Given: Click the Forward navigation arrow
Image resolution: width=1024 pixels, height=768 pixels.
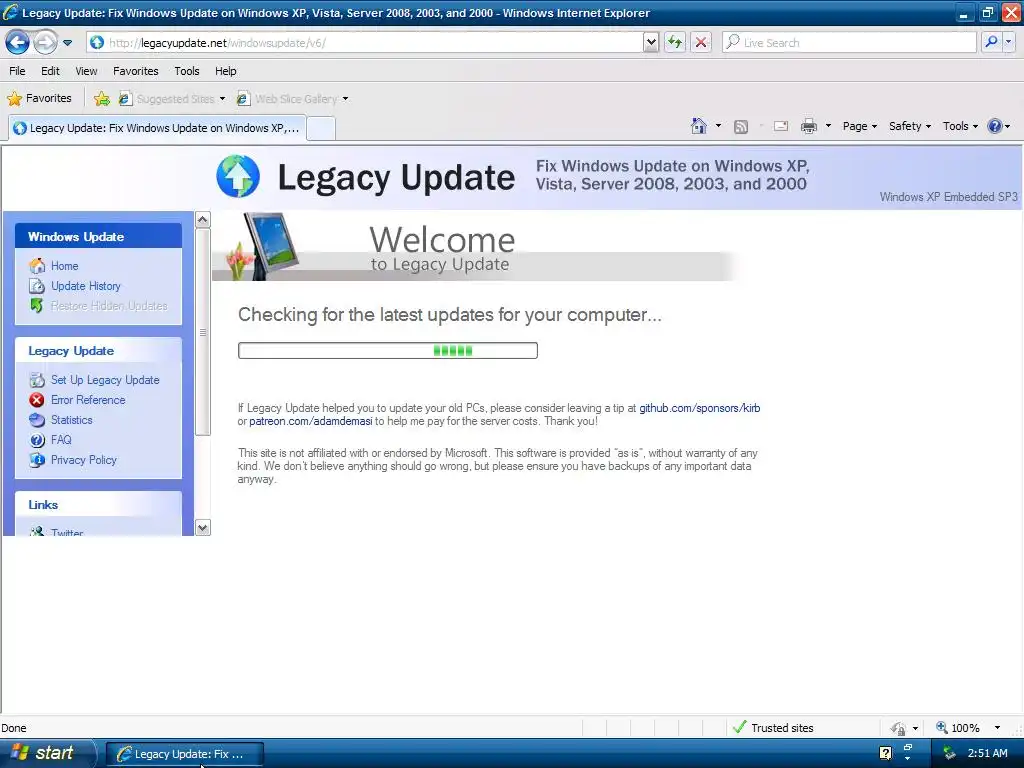Looking at the screenshot, I should pos(45,43).
